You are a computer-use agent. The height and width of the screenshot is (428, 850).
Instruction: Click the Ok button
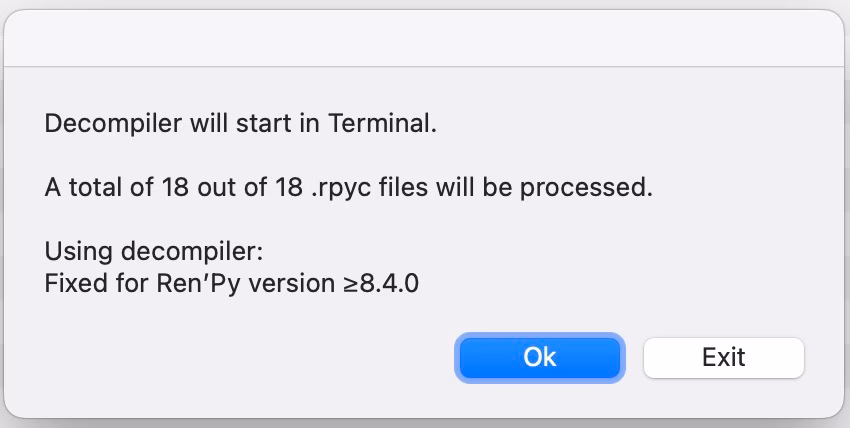click(x=540, y=357)
